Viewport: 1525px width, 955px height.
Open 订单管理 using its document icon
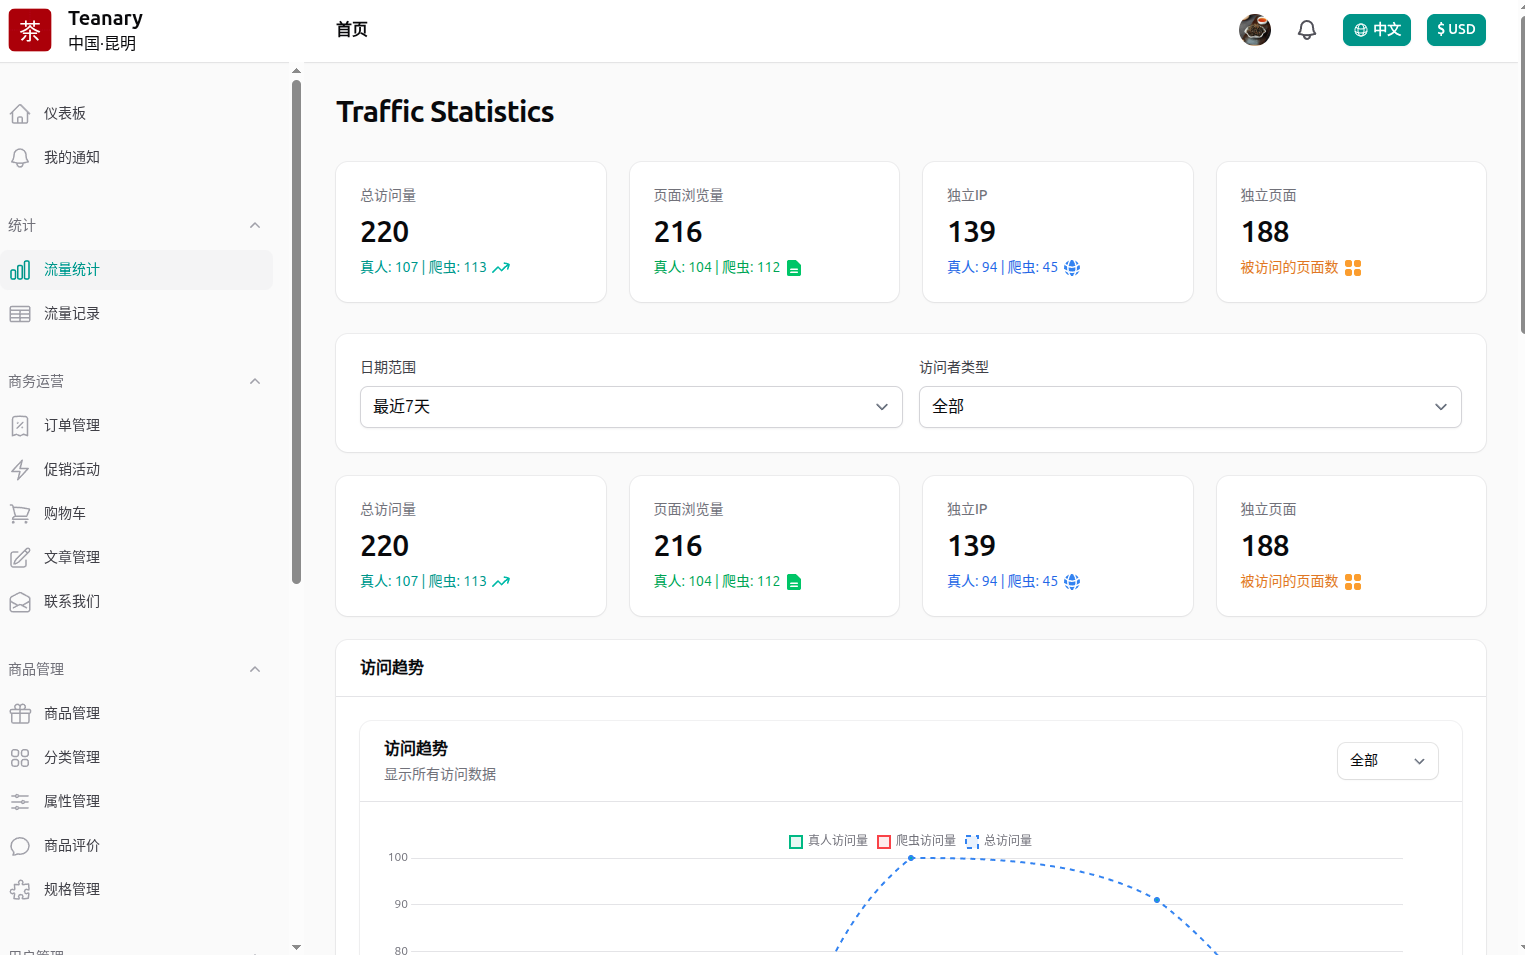tap(20, 425)
